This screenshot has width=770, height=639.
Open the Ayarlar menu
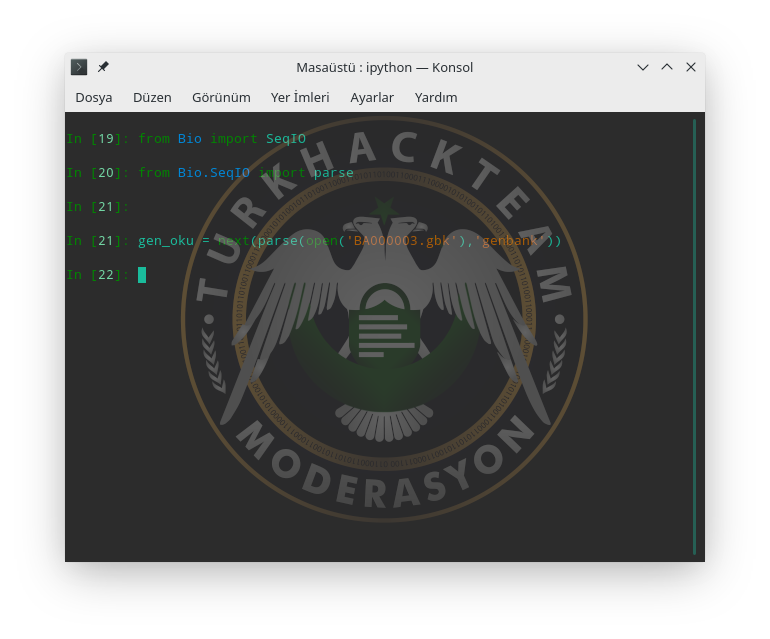tap(372, 97)
